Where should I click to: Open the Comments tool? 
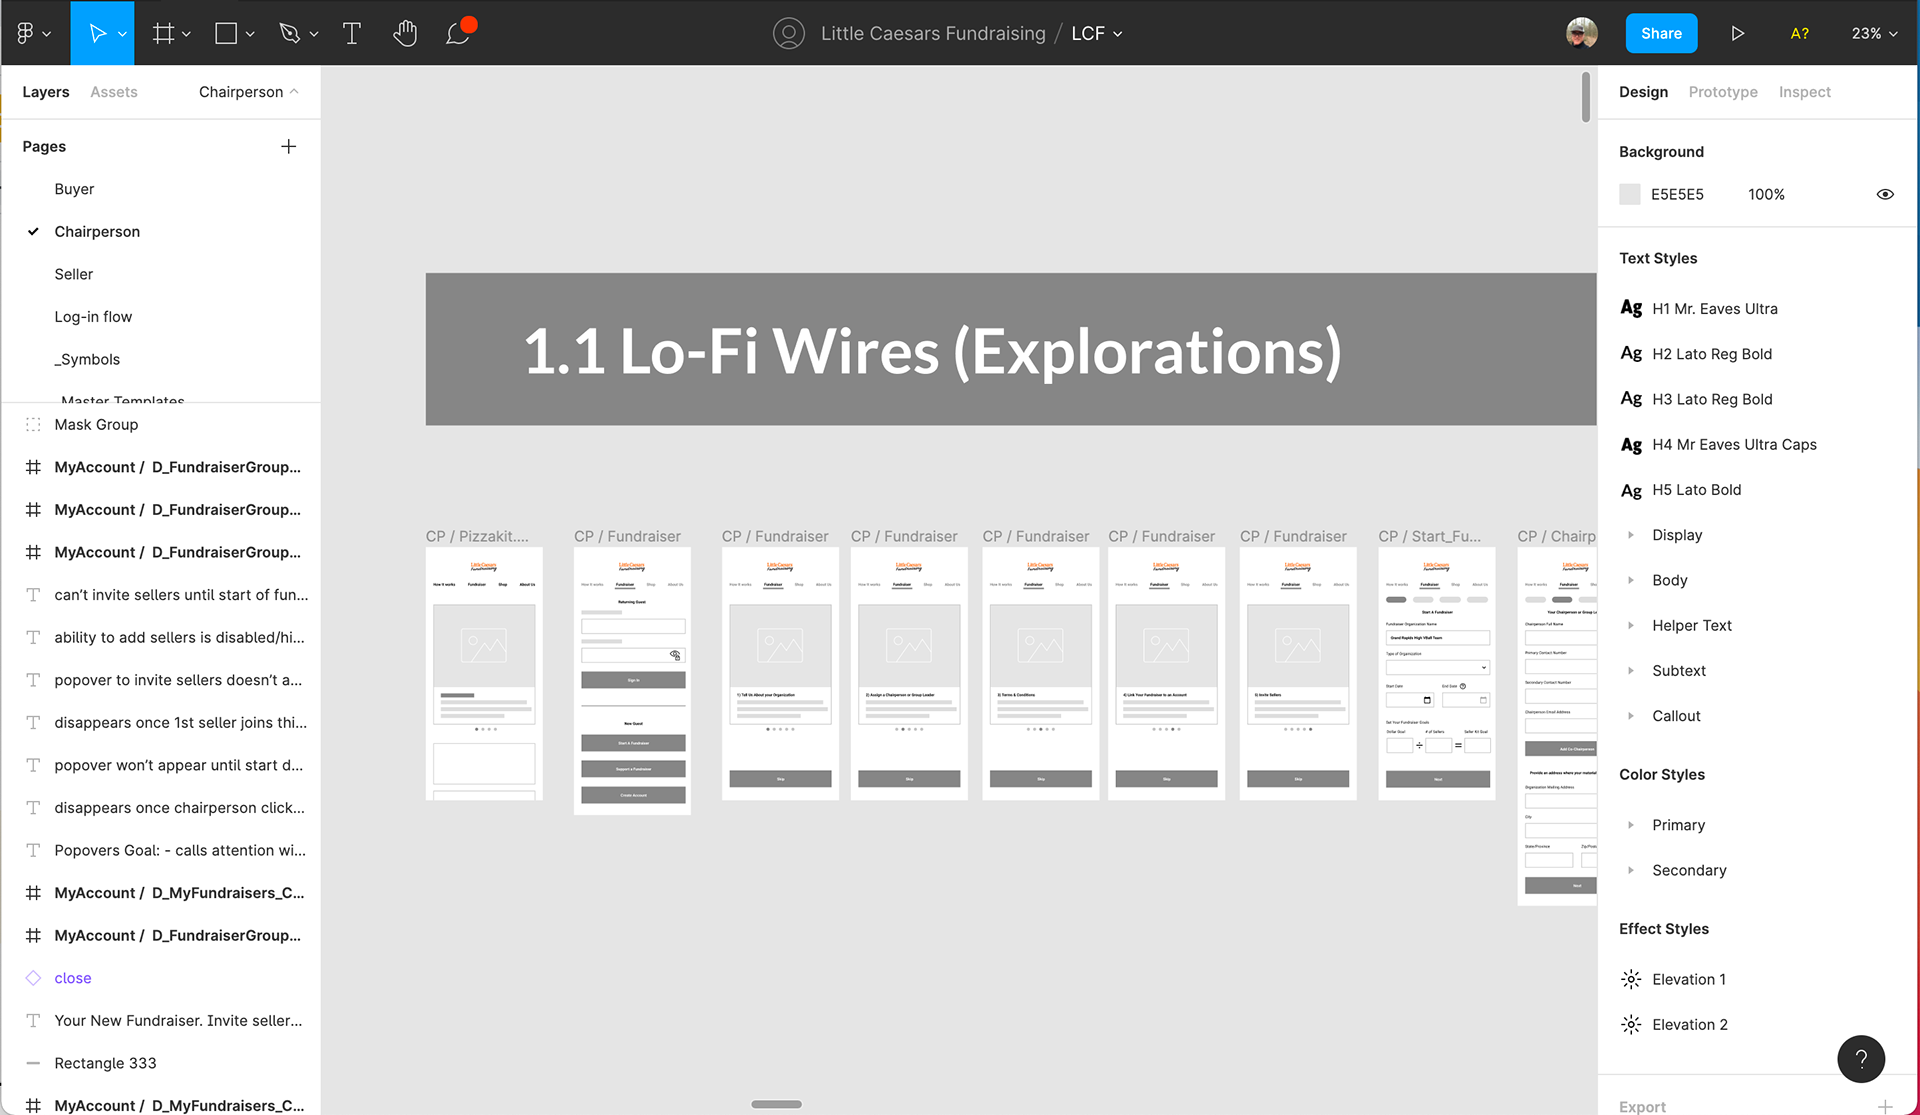coord(458,33)
